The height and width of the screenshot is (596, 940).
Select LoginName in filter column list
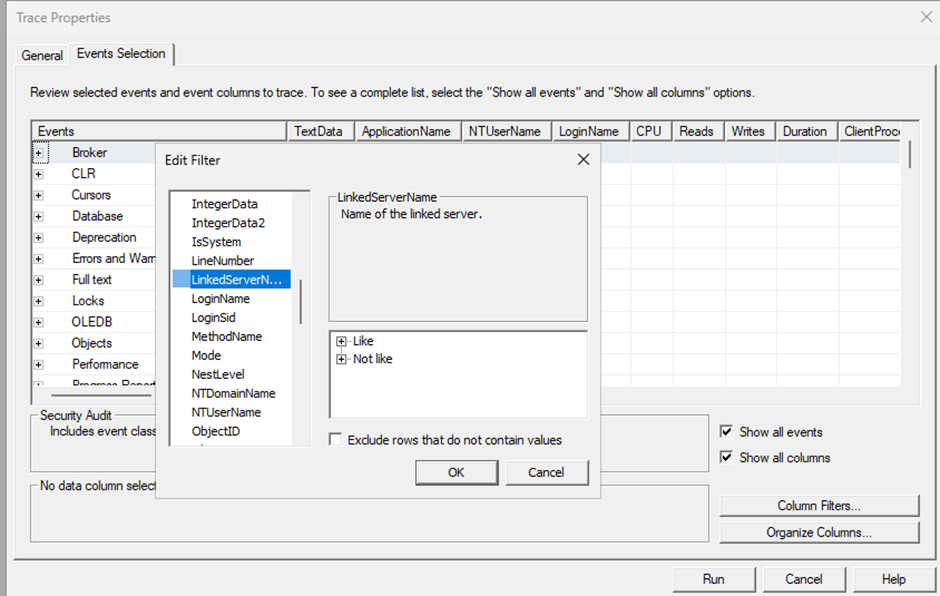click(221, 299)
